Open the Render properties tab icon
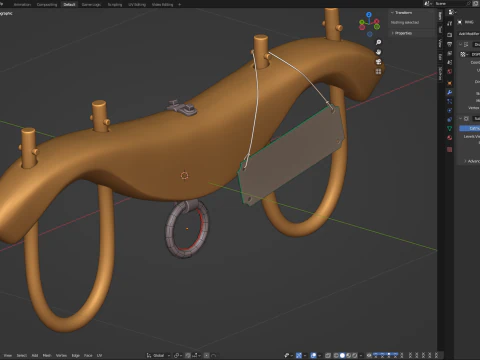Screen dimensions: 480x360 450,35
